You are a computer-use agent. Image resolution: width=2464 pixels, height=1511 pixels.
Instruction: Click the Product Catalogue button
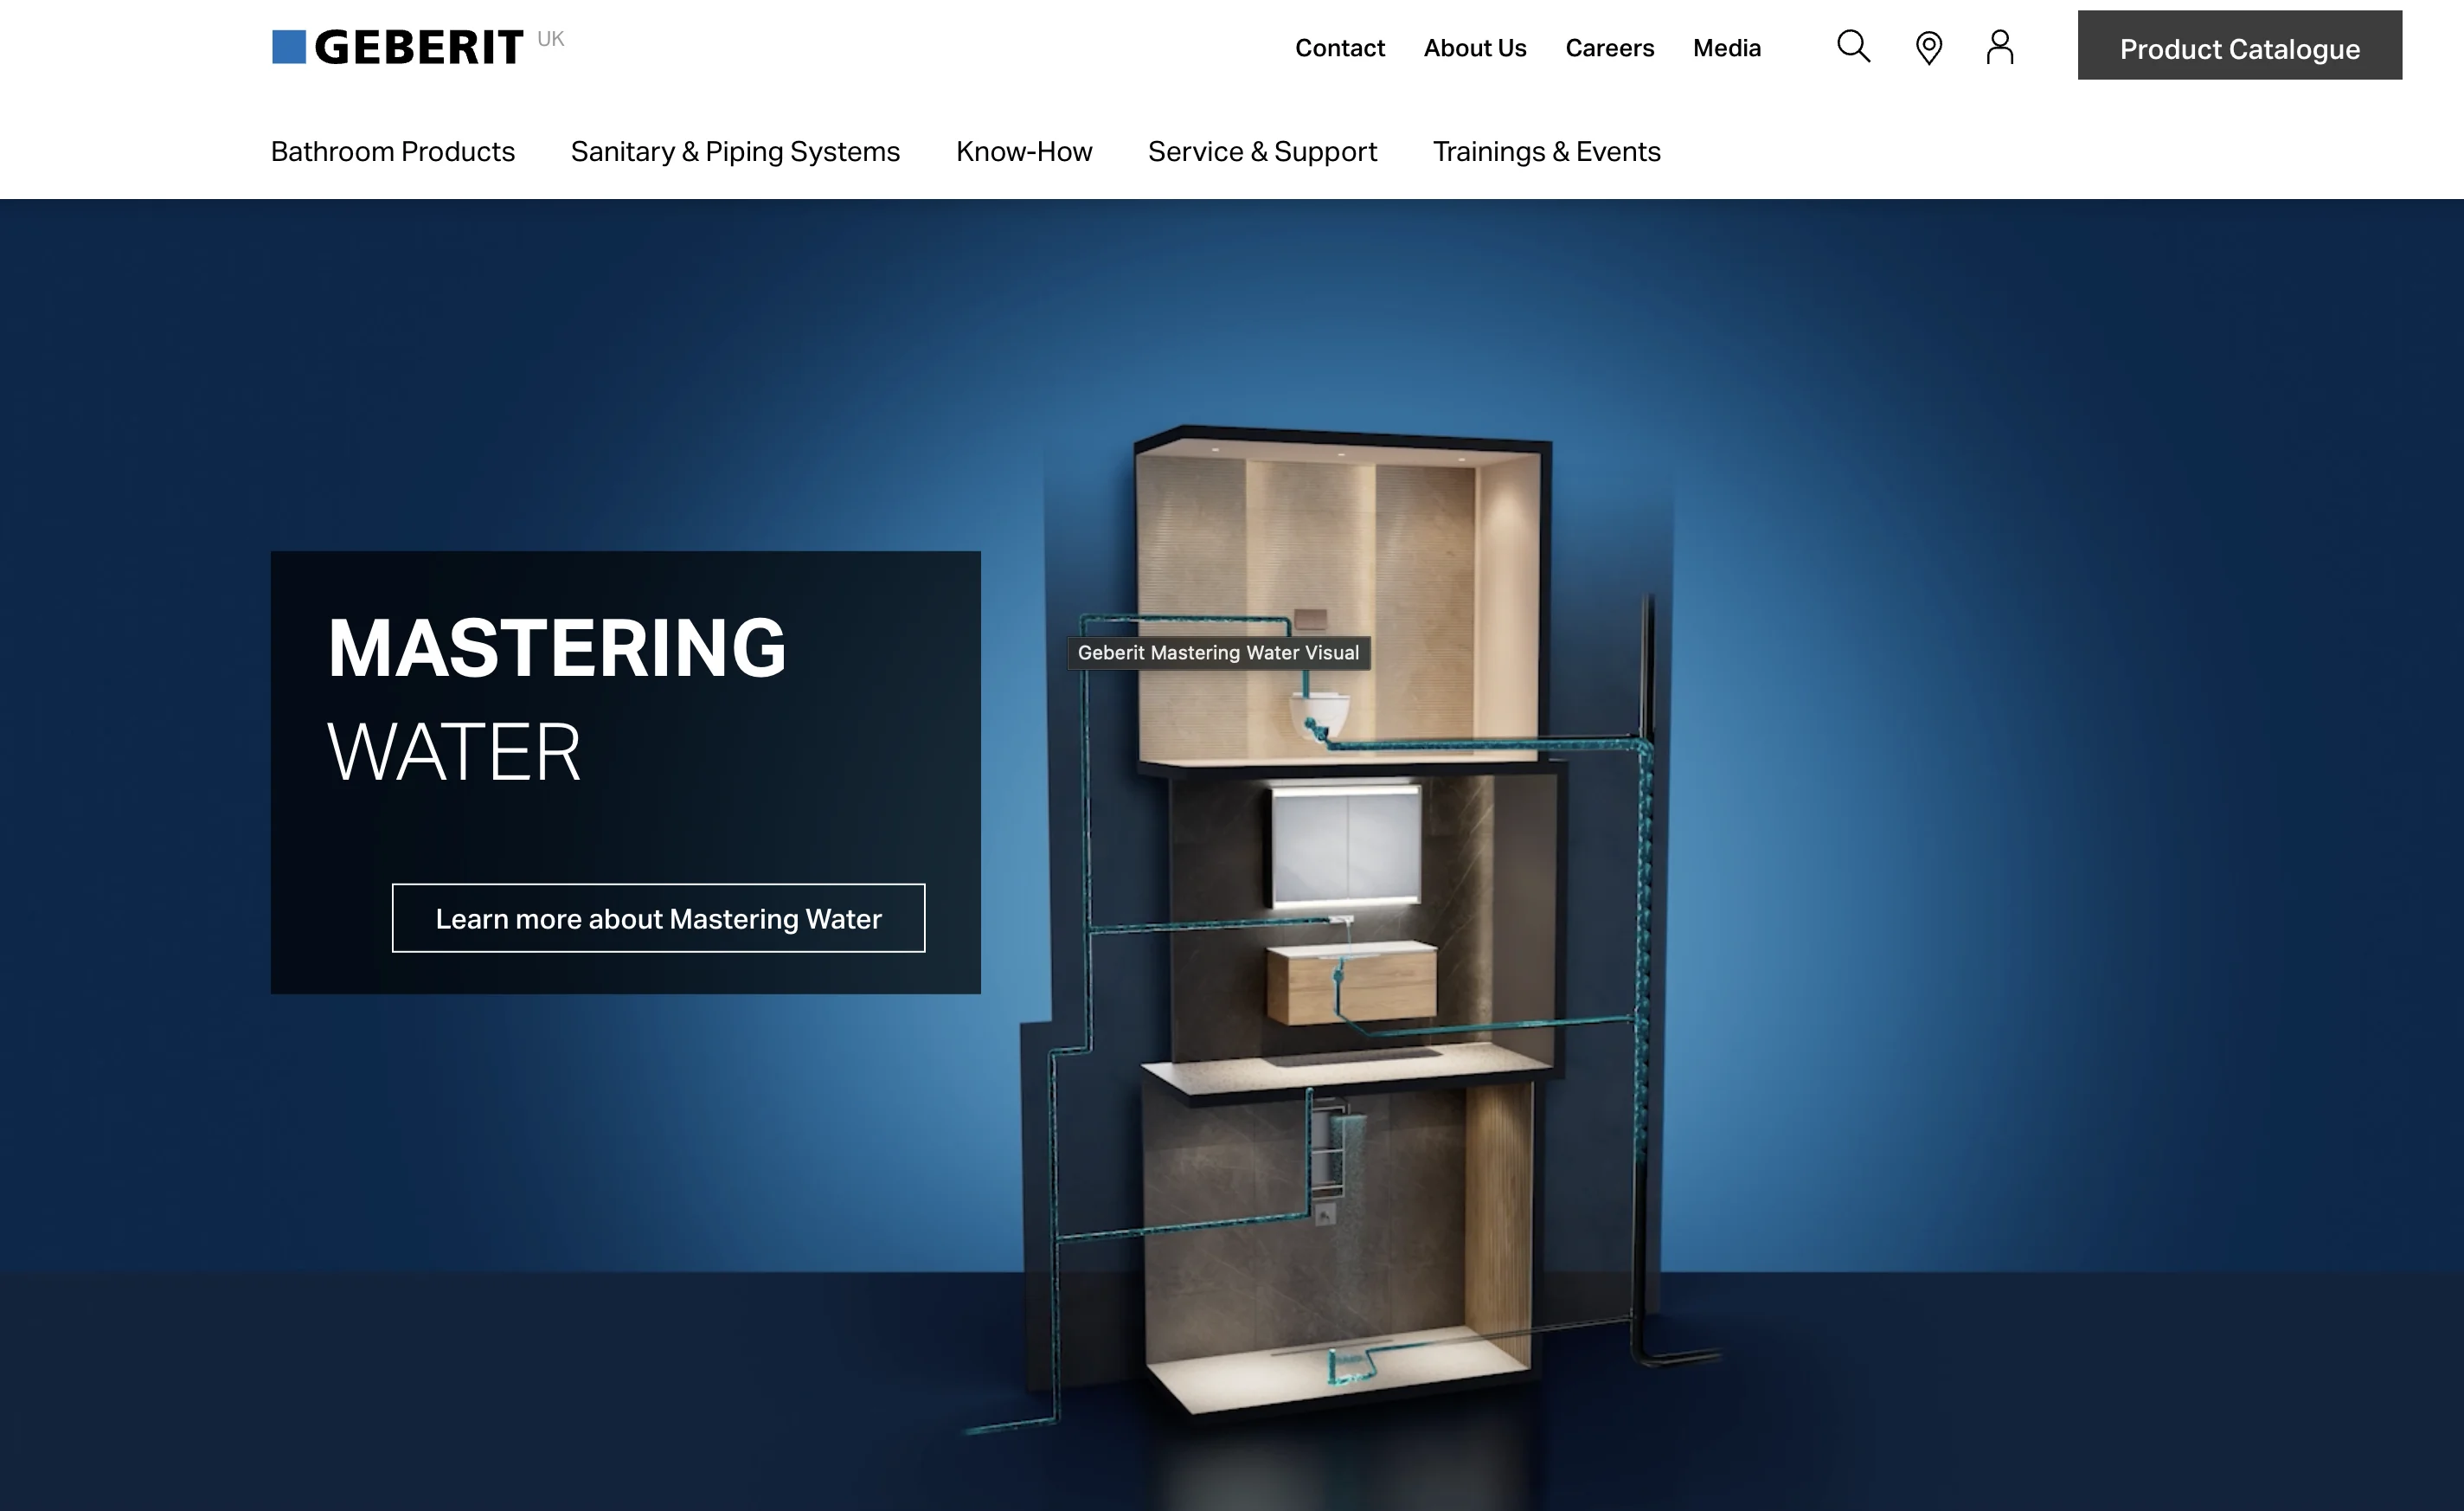[2238, 46]
